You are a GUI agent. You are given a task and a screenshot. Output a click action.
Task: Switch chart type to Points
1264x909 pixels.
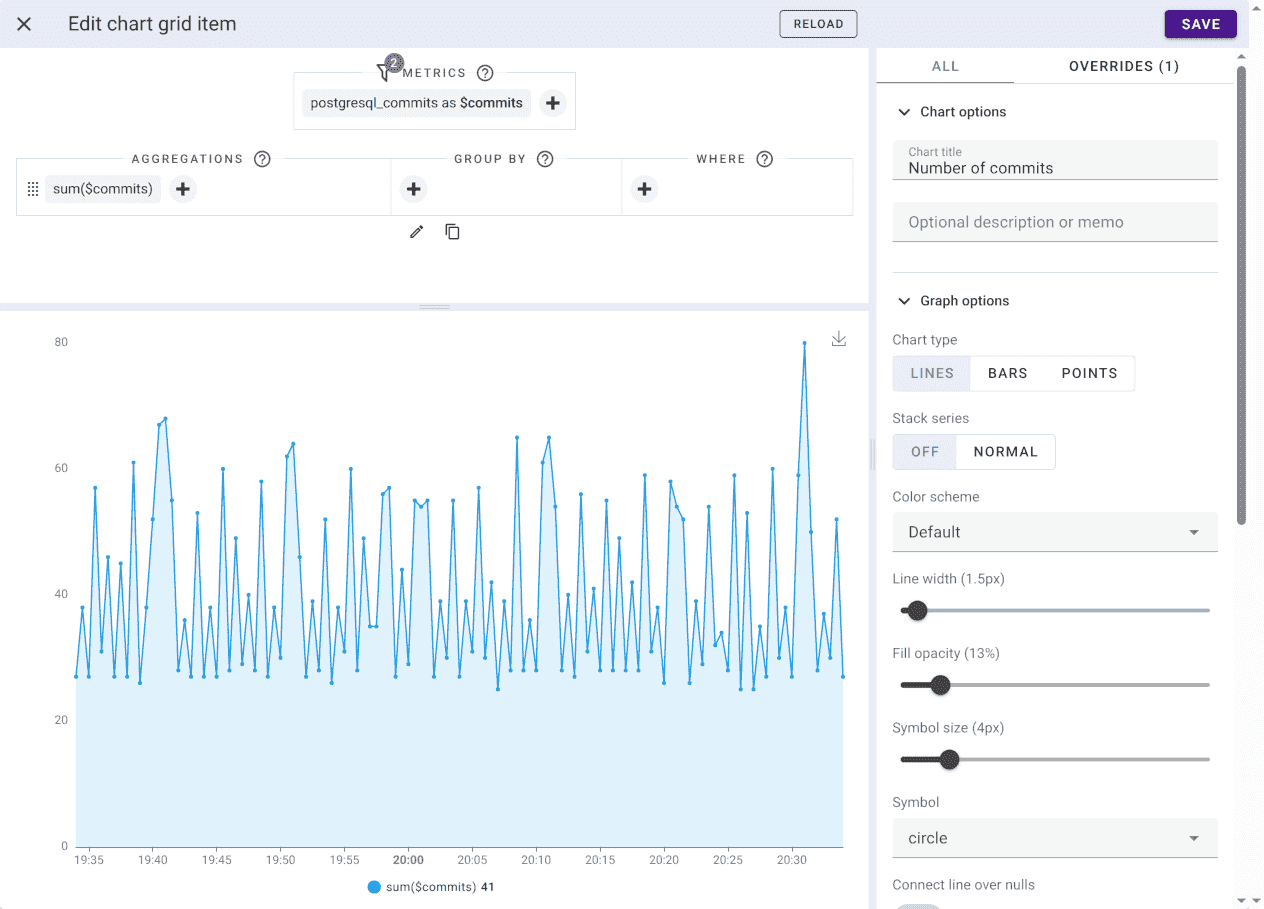click(x=1089, y=373)
